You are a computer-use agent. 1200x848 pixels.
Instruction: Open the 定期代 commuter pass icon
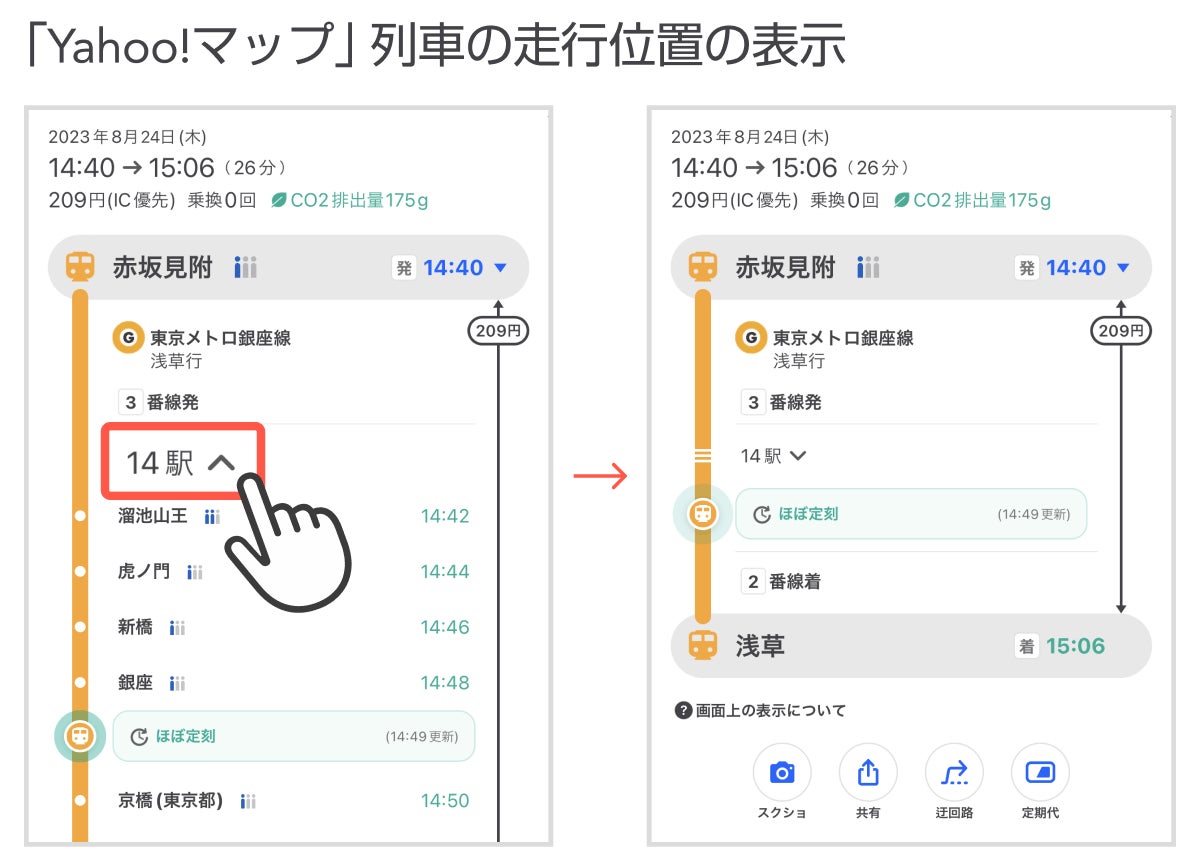pos(1040,772)
